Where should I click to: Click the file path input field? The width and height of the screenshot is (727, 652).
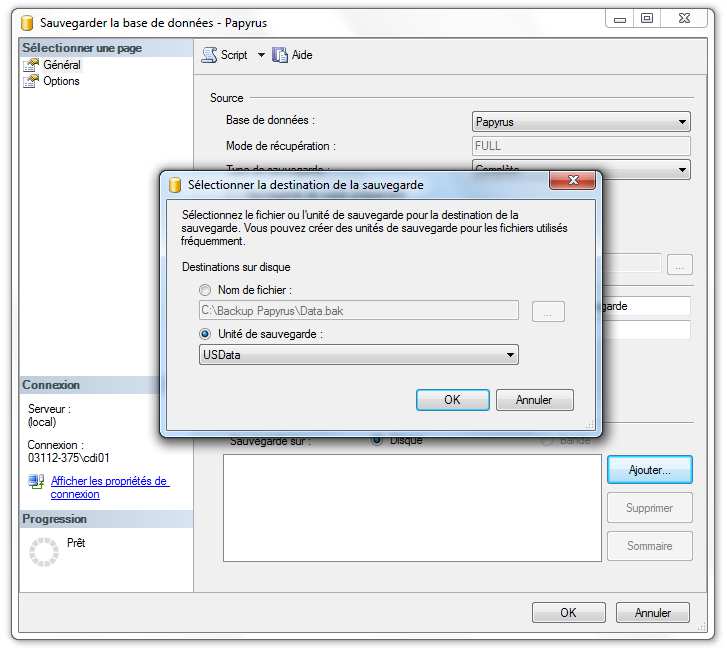359,311
